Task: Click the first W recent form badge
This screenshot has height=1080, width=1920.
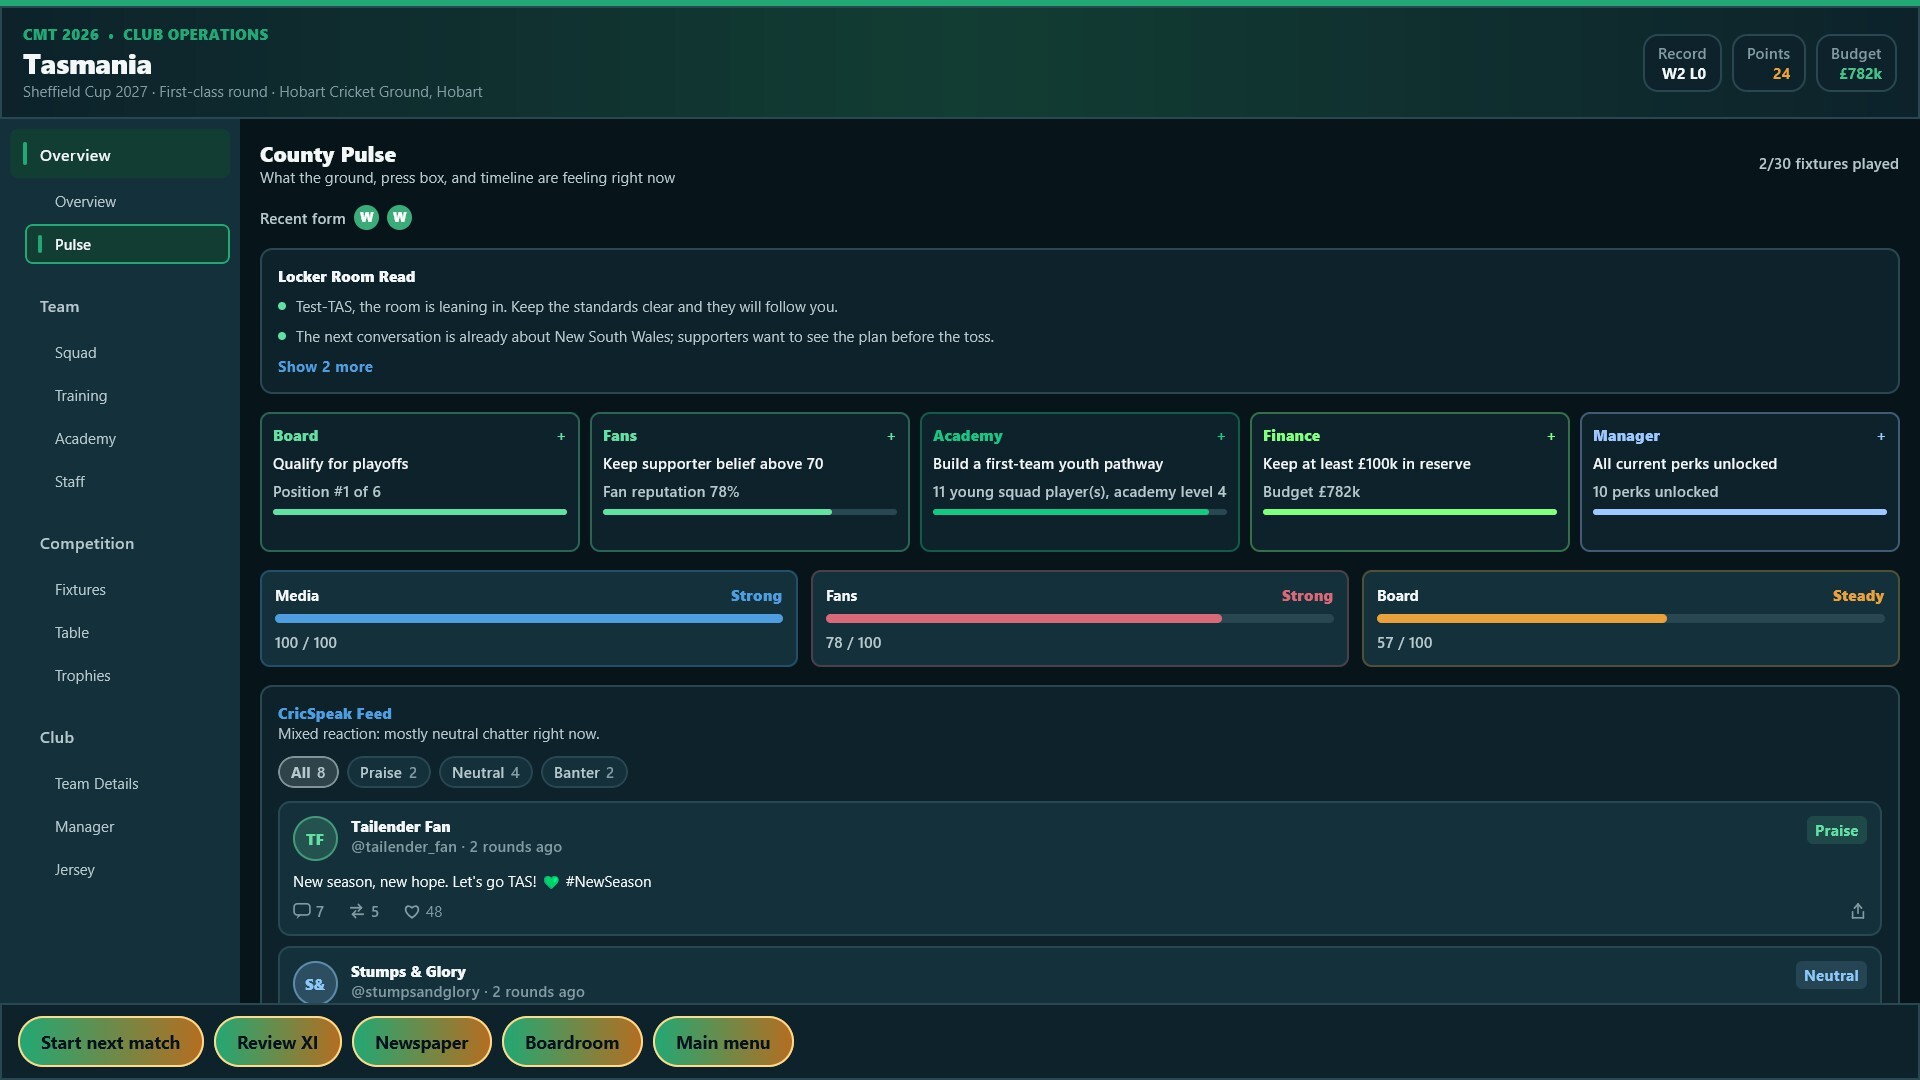Action: click(x=367, y=218)
